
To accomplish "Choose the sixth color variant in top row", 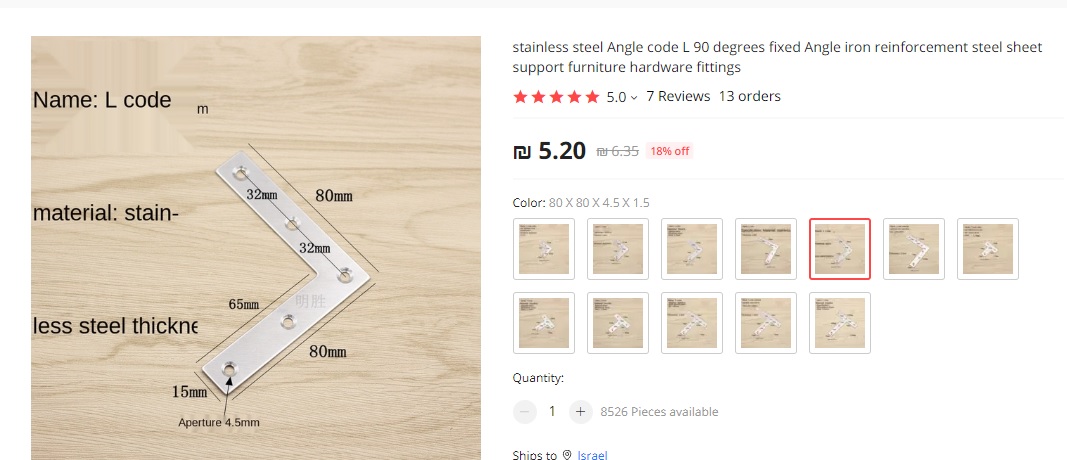I will click(914, 249).
